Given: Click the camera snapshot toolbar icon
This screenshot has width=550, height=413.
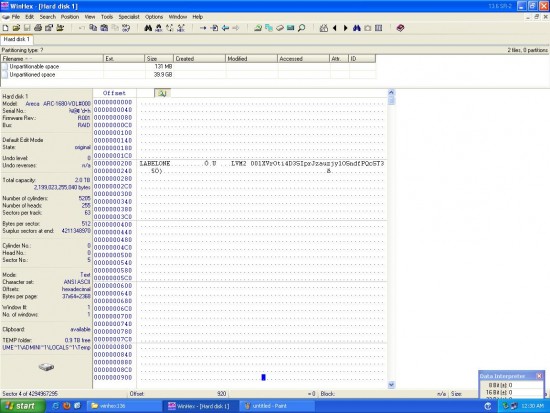Looking at the screenshot, I should [368, 28].
